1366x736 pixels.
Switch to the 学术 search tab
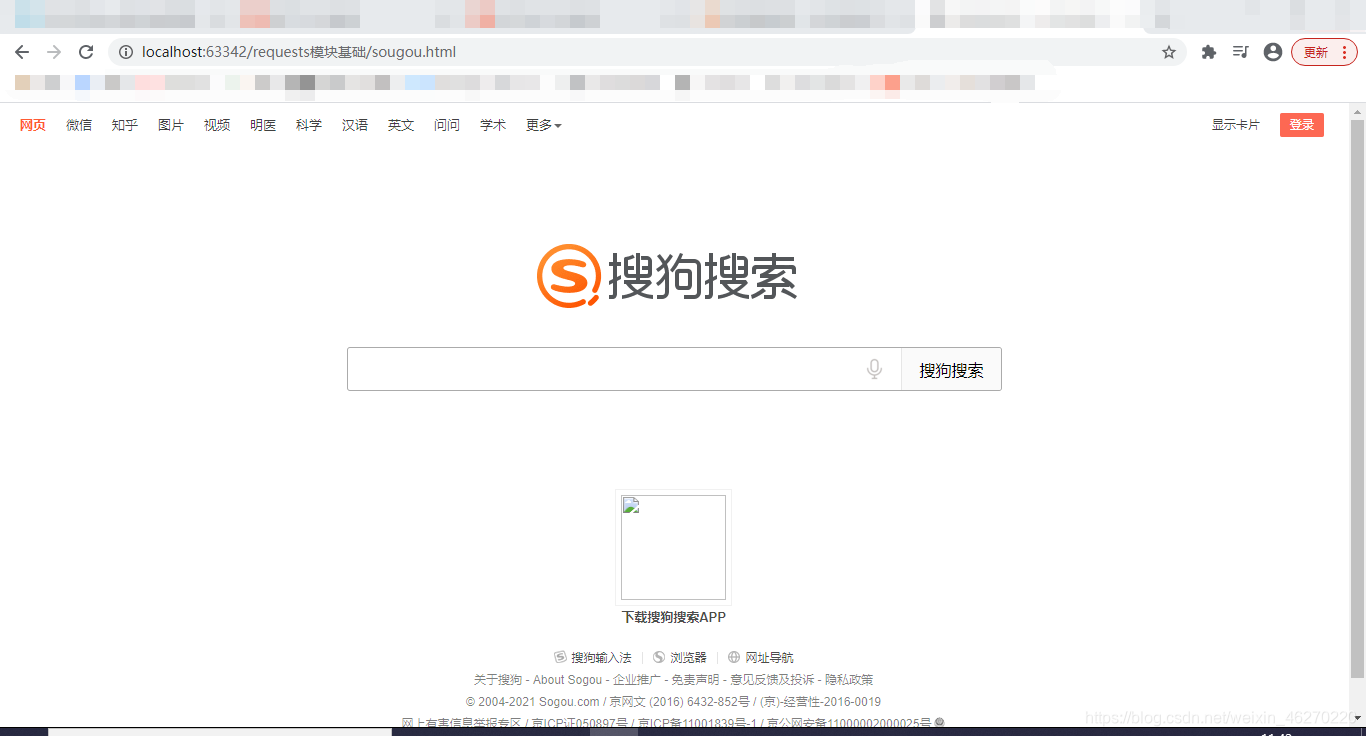pyautogui.click(x=492, y=124)
